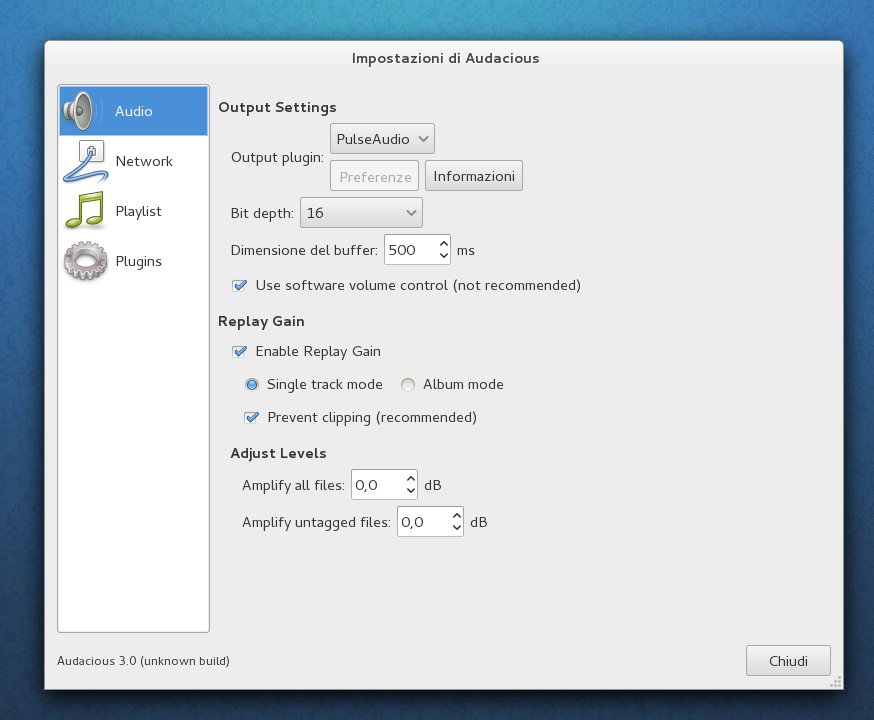The width and height of the screenshot is (874, 720).
Task: Click the 'Bit depth:' label
Action: 262,213
